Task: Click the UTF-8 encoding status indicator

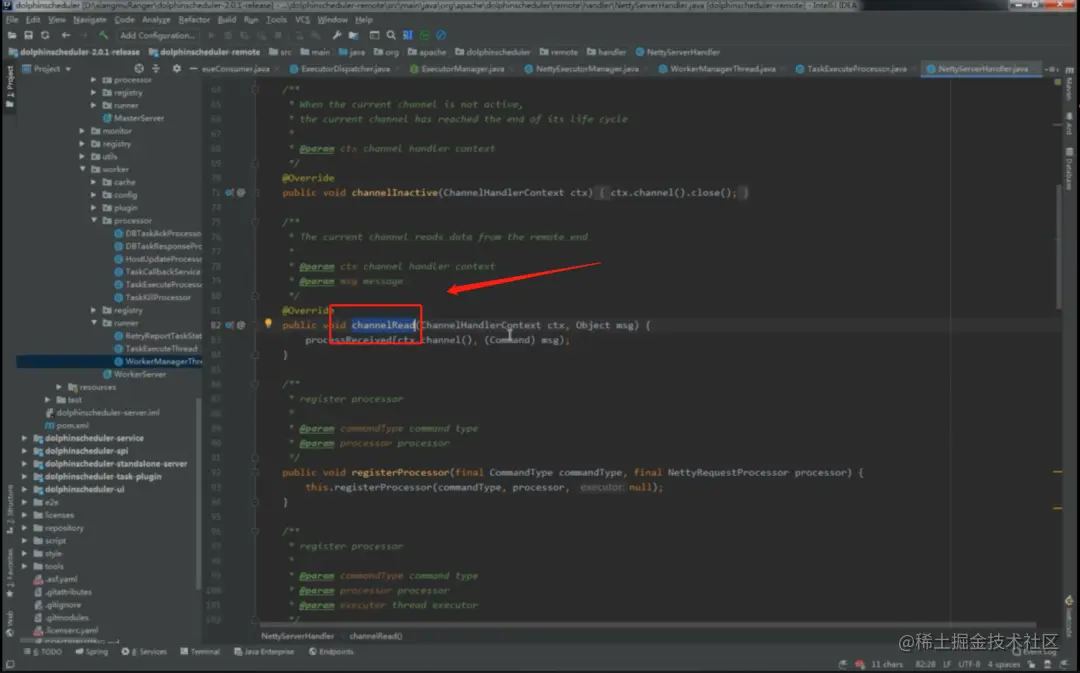Action: [x=968, y=664]
